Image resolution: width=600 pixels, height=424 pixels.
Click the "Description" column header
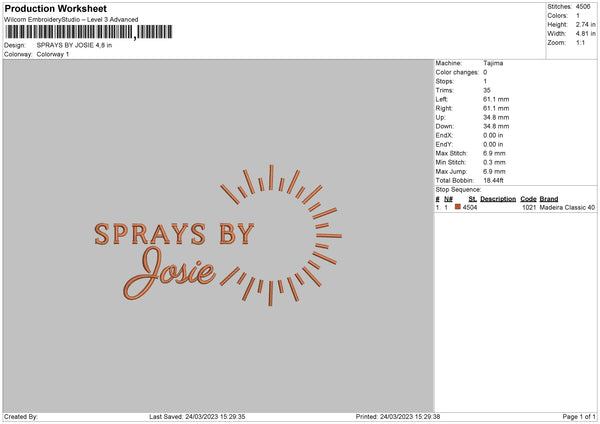click(x=497, y=198)
